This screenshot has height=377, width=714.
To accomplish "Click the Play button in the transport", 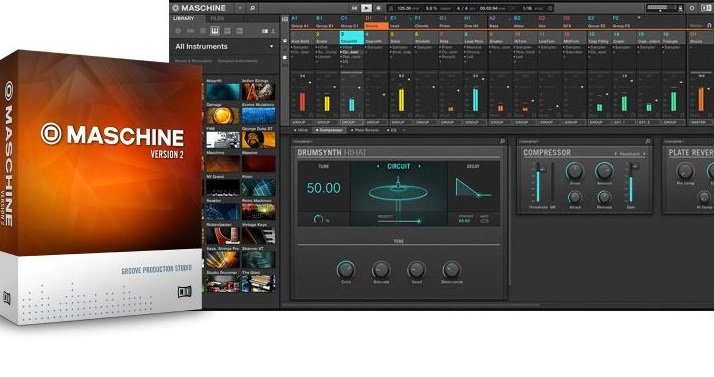I will point(366,8).
